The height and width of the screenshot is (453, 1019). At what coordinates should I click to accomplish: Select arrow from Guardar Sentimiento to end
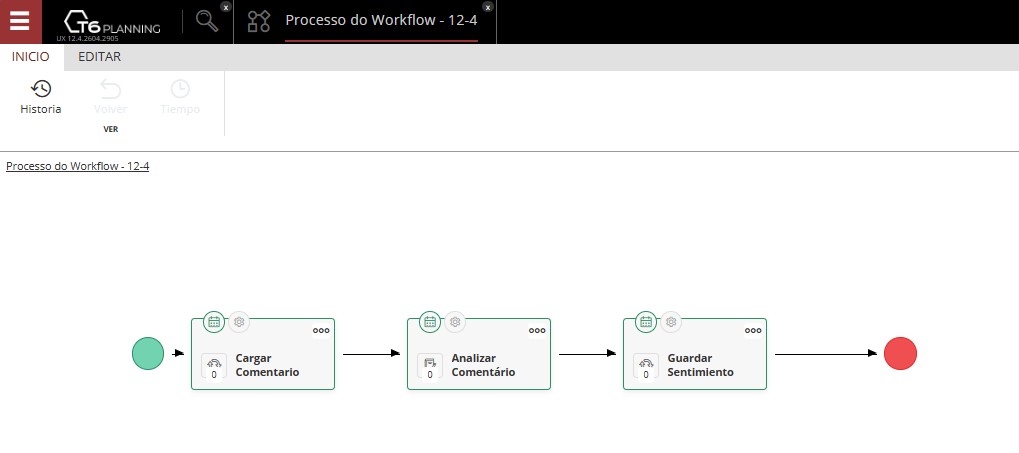pos(826,354)
